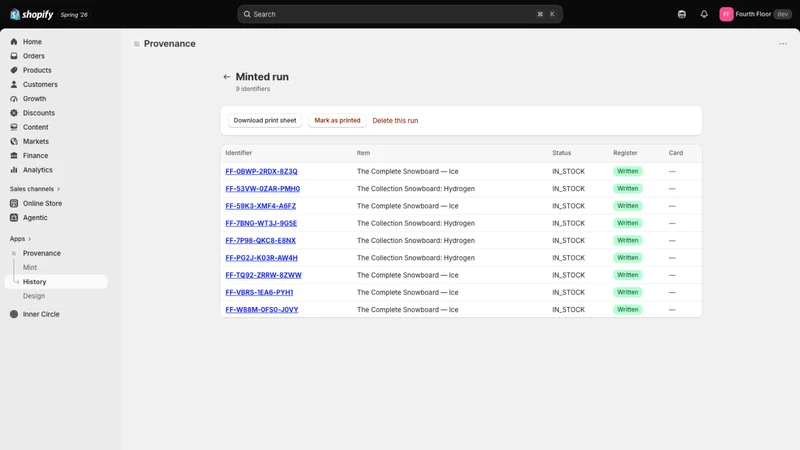Expand the Apps section chevron
This screenshot has height=450, width=800.
pyautogui.click(x=30, y=239)
